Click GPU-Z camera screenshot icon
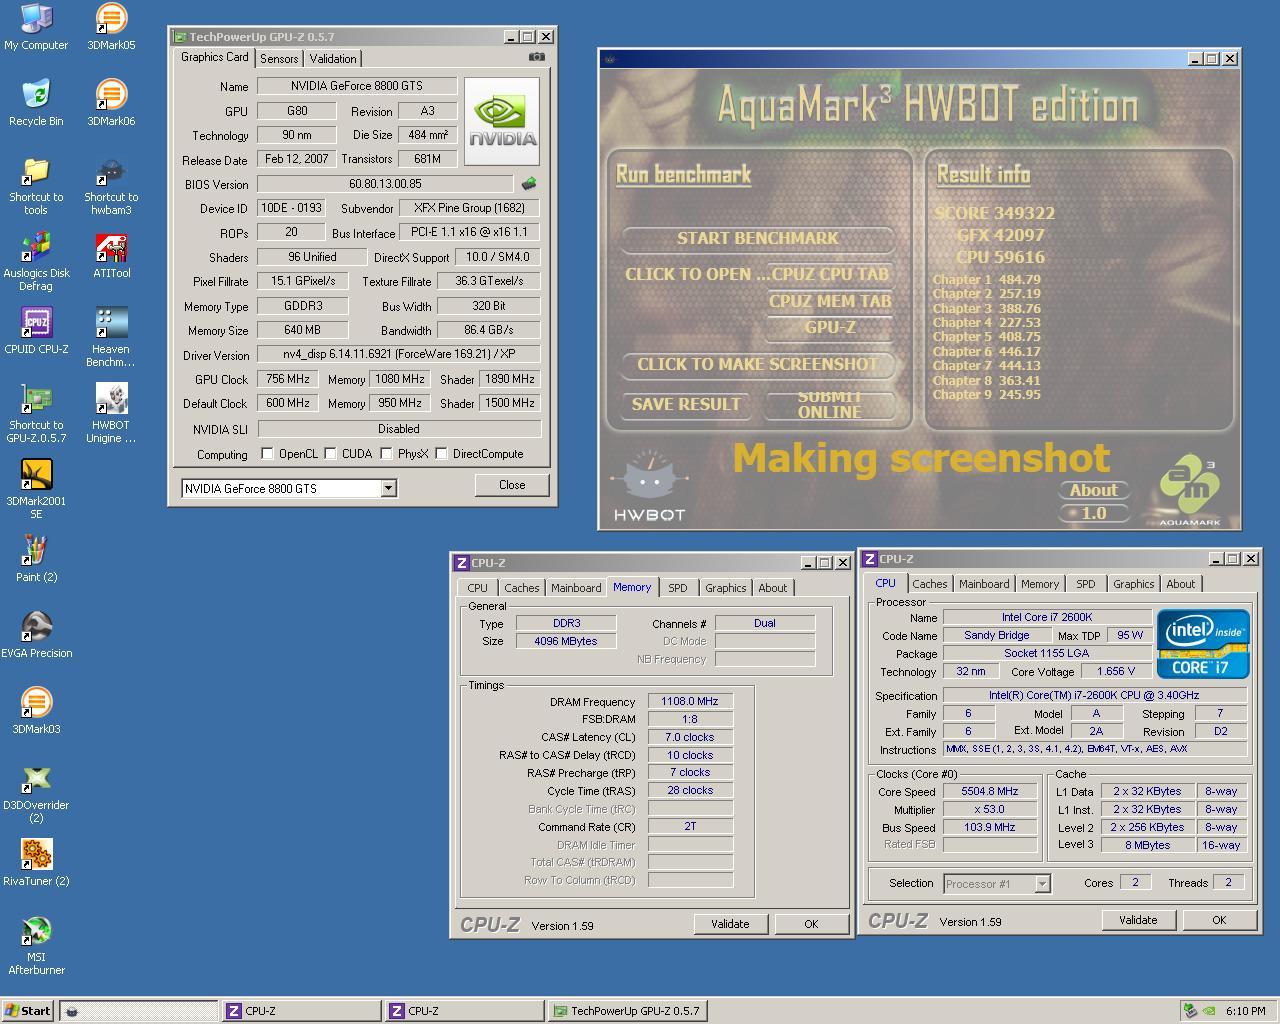The image size is (1280, 1024). click(537, 57)
